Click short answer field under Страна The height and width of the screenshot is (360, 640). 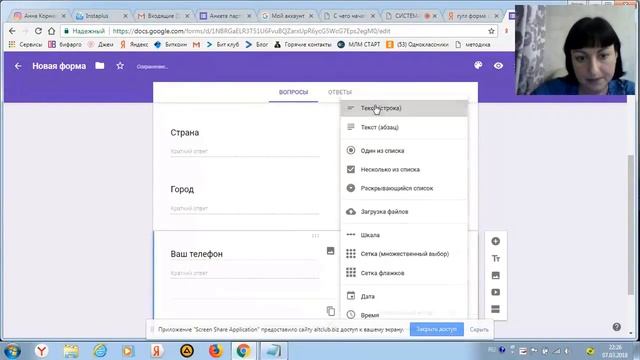(245, 151)
